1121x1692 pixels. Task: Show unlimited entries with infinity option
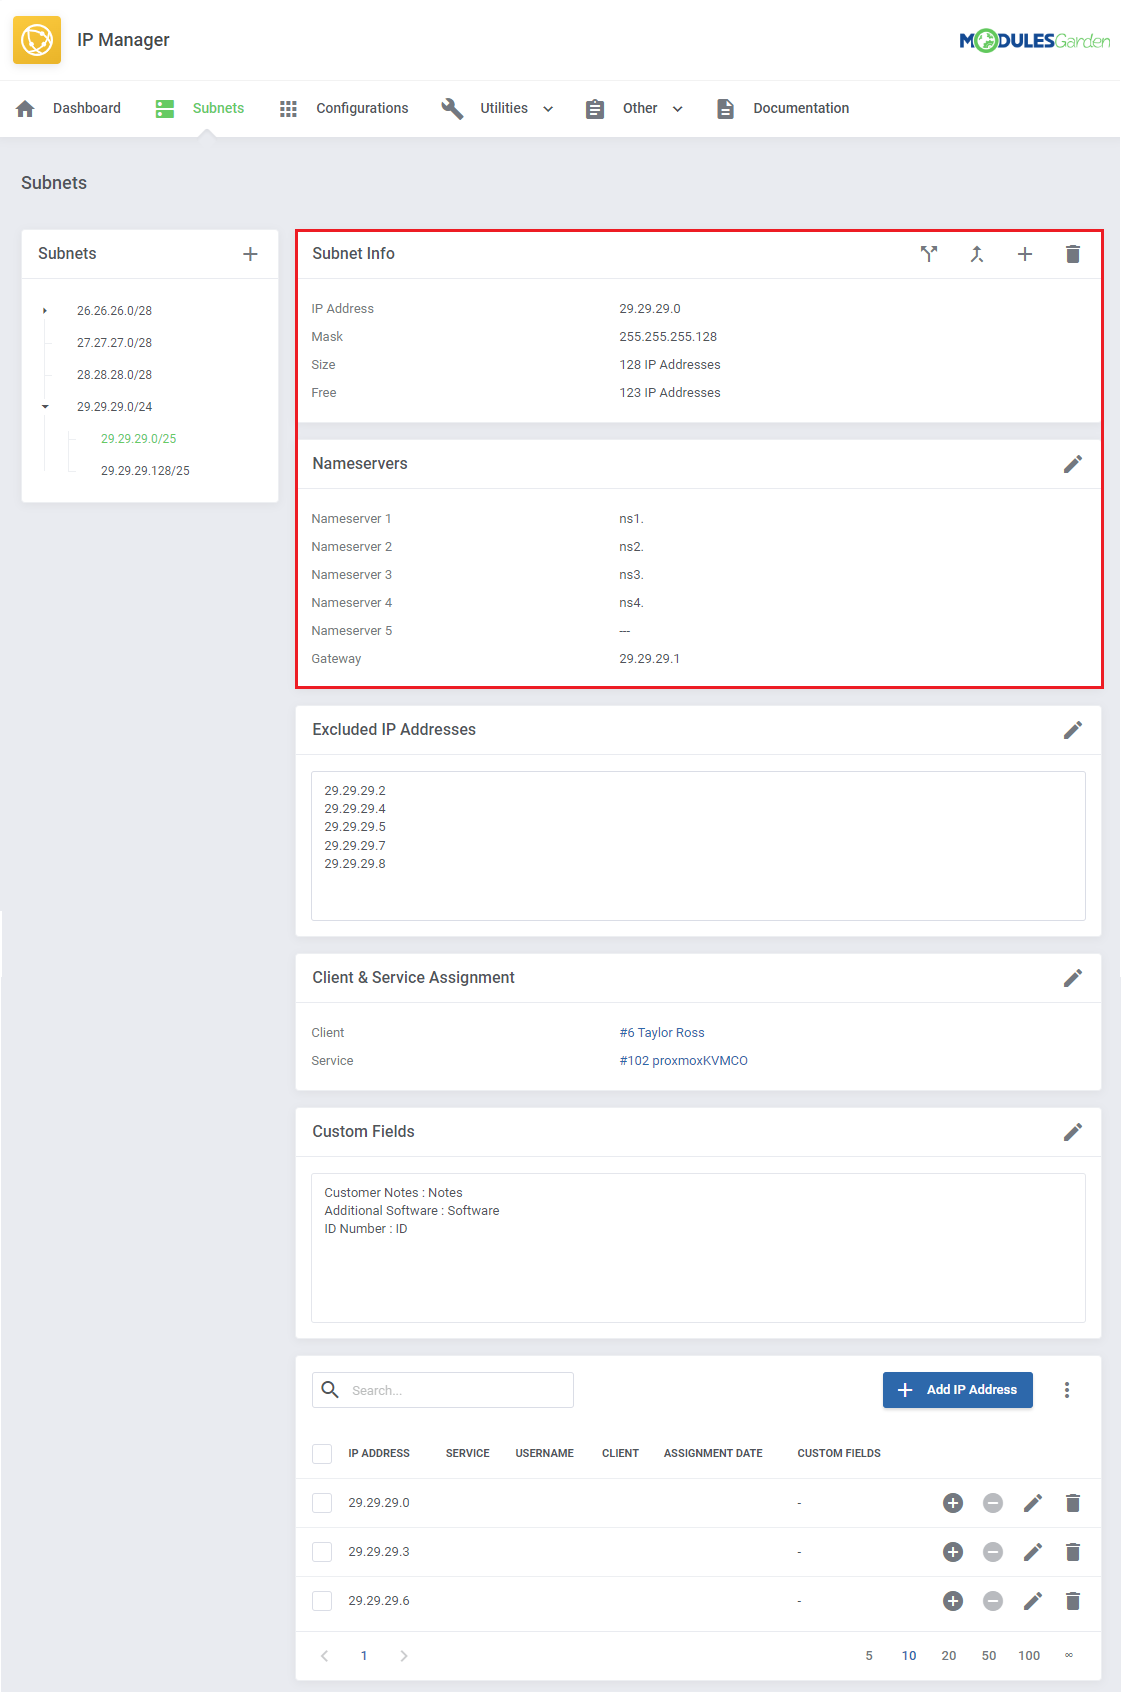[x=1069, y=1655]
